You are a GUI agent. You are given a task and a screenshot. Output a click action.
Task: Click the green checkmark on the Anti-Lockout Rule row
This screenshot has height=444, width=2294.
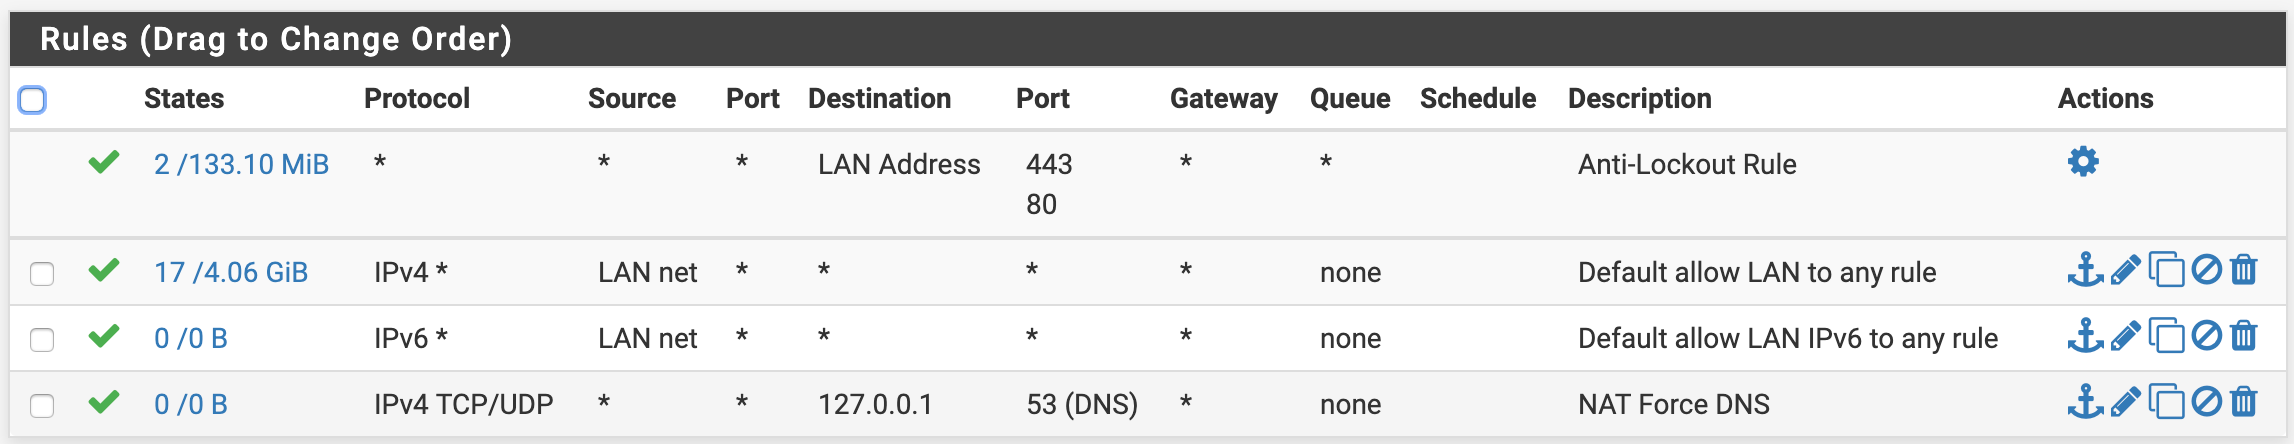(104, 162)
